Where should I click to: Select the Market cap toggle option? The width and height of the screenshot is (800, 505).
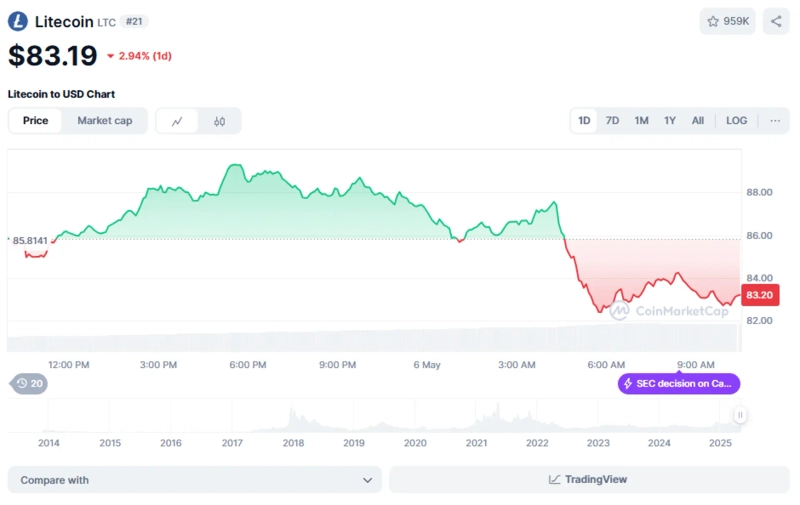[105, 121]
